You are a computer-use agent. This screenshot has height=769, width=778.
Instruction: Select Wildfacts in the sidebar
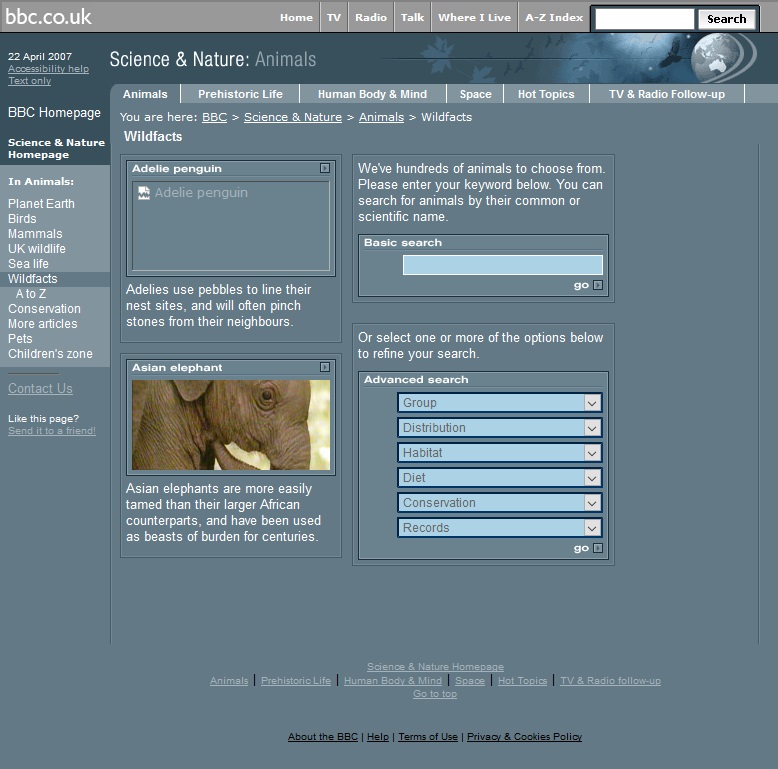(x=32, y=279)
